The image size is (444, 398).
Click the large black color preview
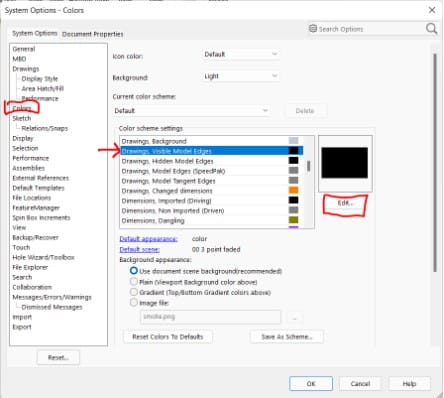click(345, 163)
